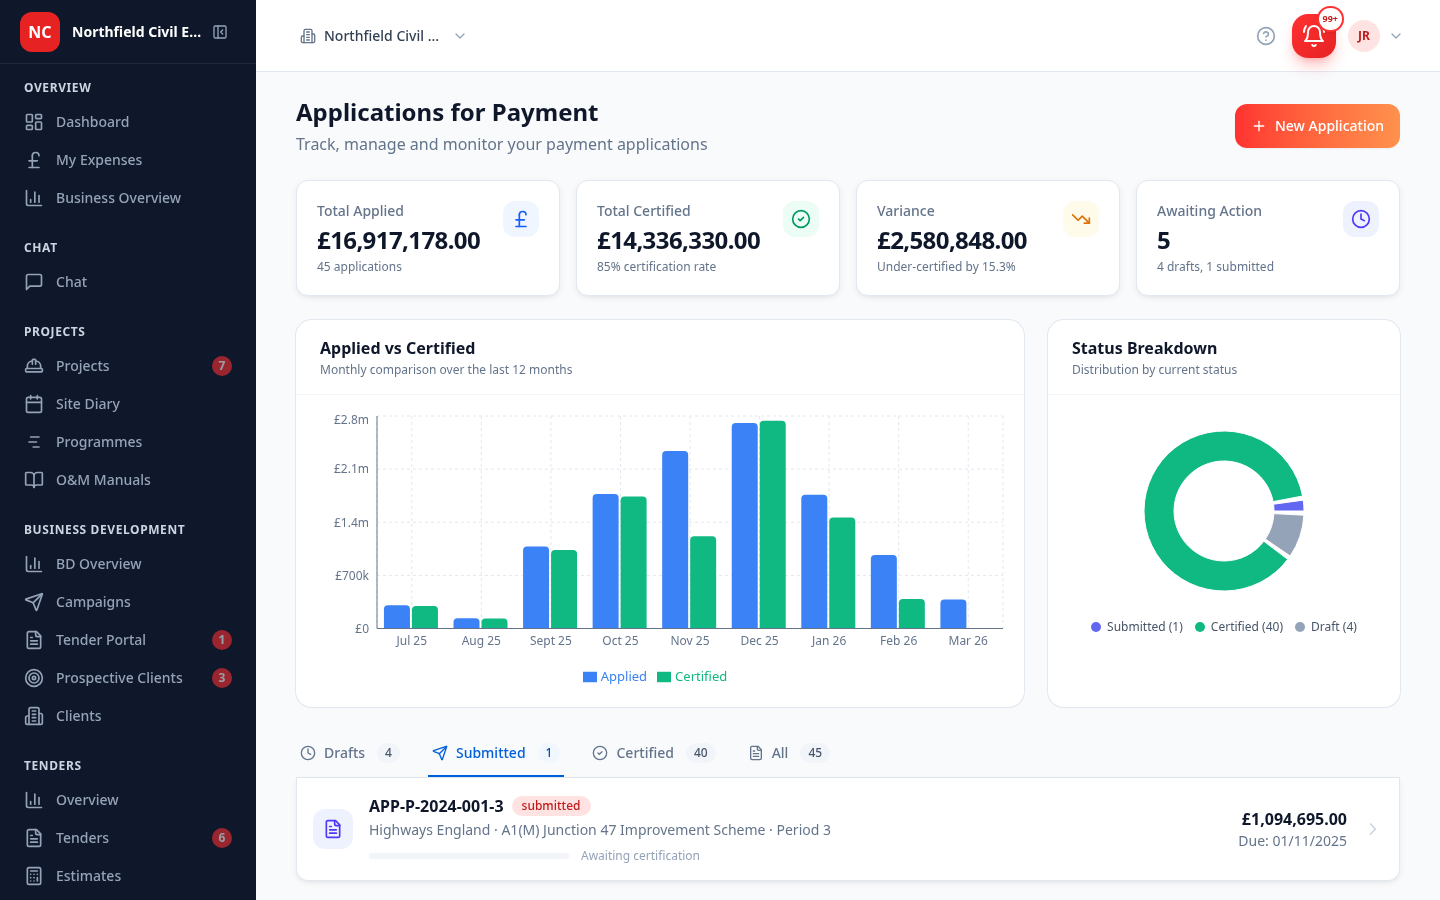Viewport: 1440px width, 900px height.
Task: Go to My Expenses
Action: (x=128, y=160)
